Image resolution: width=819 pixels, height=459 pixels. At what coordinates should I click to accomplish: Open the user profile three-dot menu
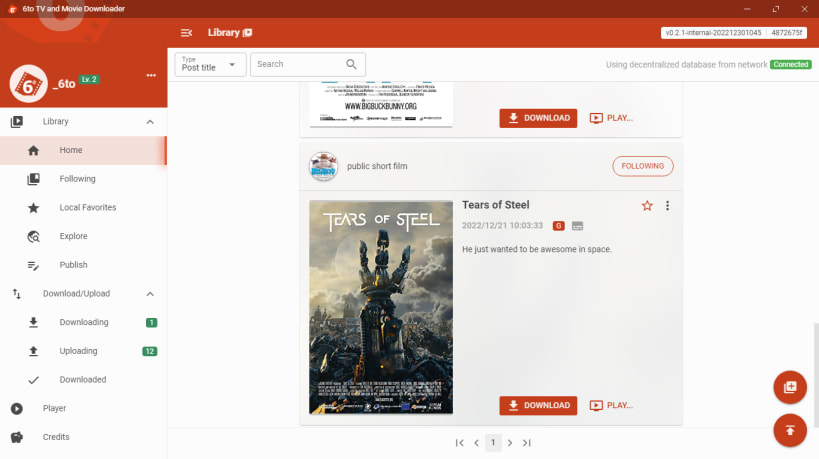point(151,75)
